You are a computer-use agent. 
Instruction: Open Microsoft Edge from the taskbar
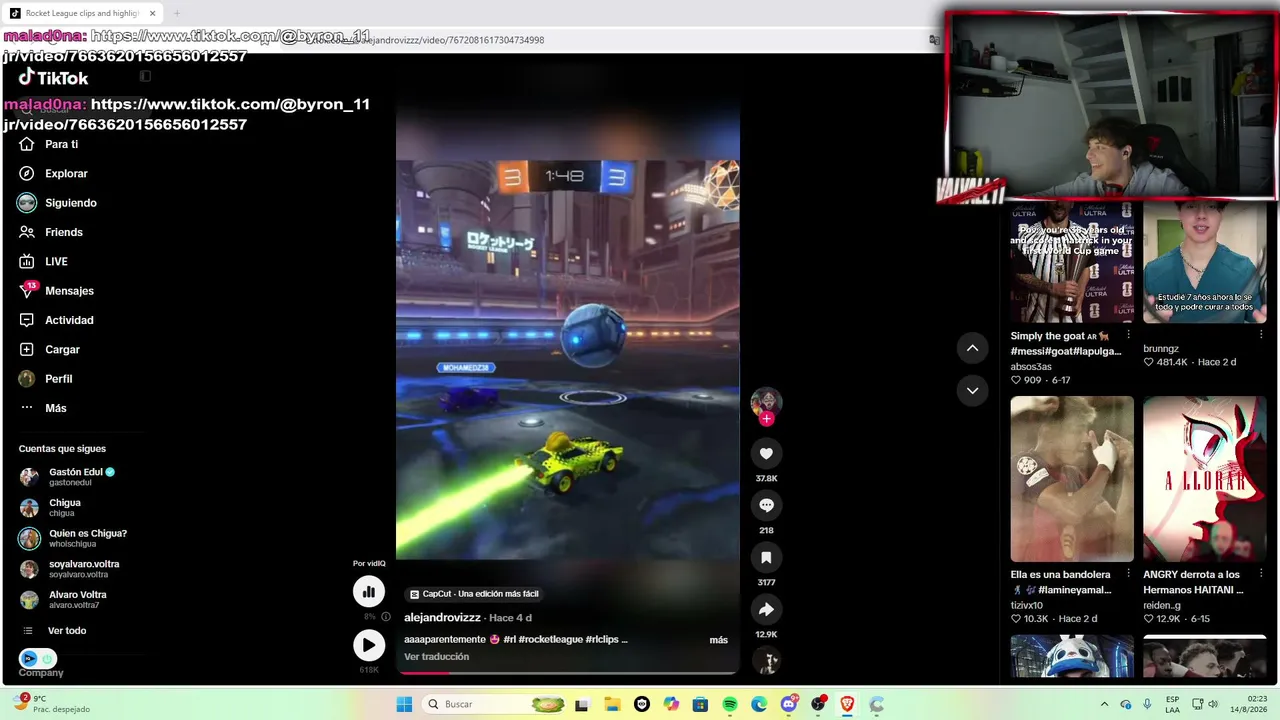(x=759, y=704)
